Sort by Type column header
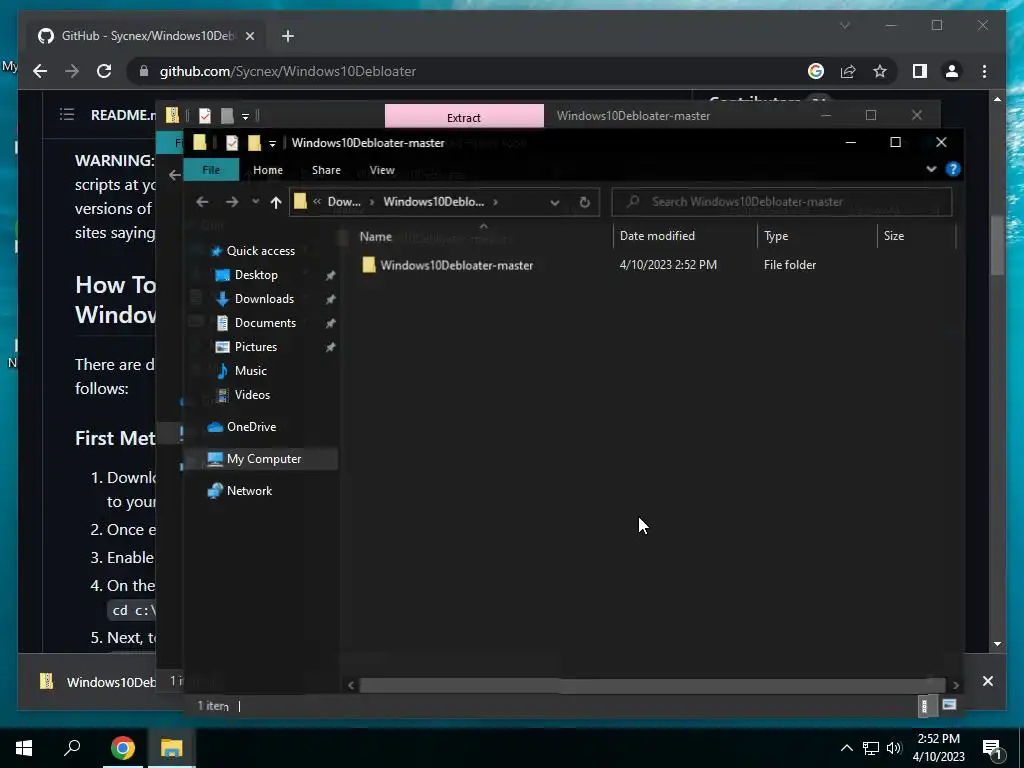 coord(776,236)
